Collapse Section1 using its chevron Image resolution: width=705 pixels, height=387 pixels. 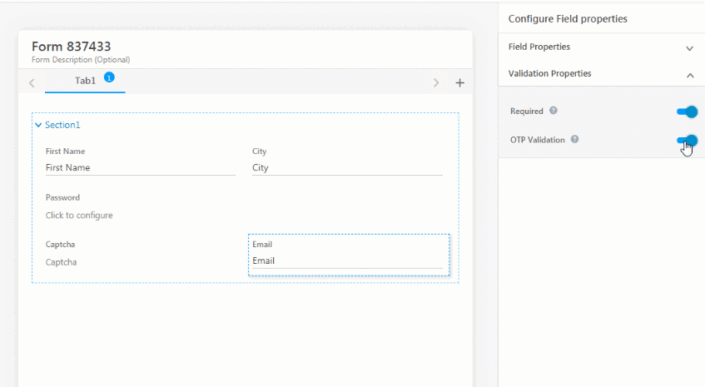[38, 125]
